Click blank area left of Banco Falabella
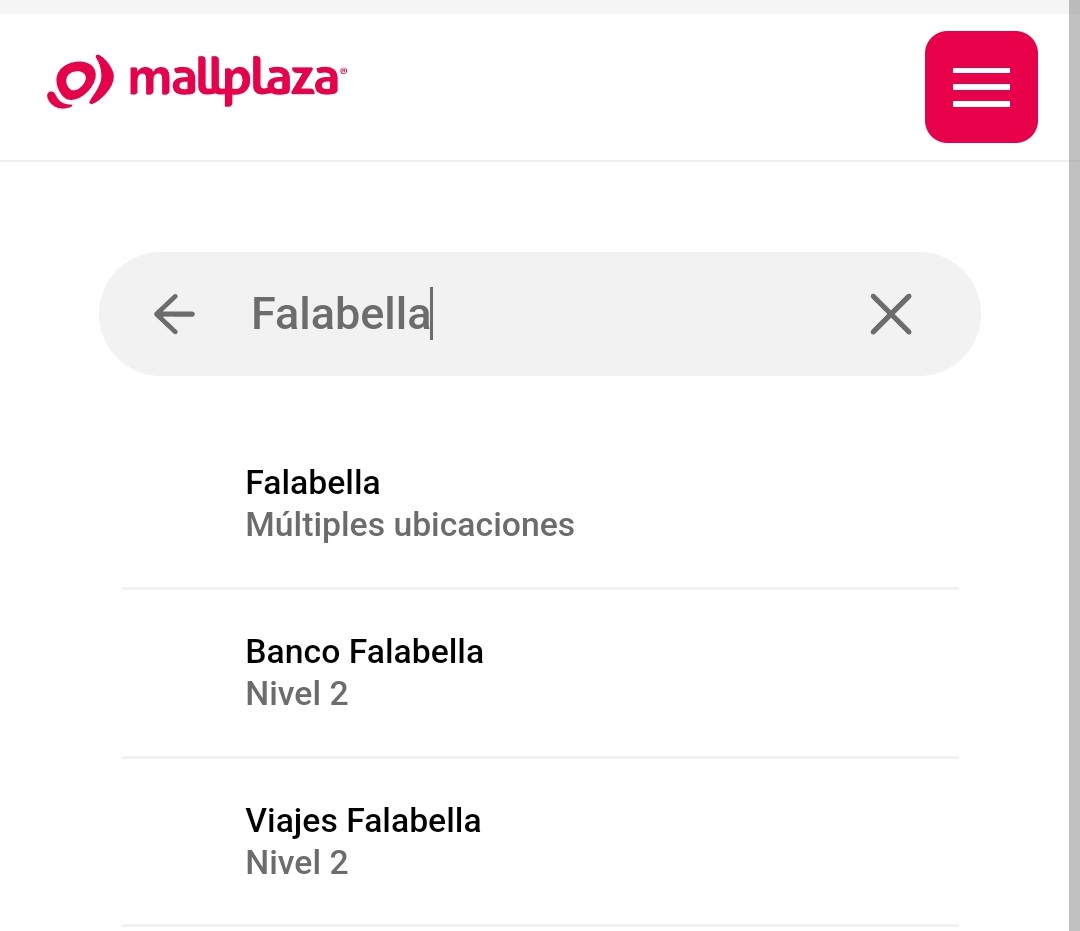The image size is (1080, 931). click(183, 673)
